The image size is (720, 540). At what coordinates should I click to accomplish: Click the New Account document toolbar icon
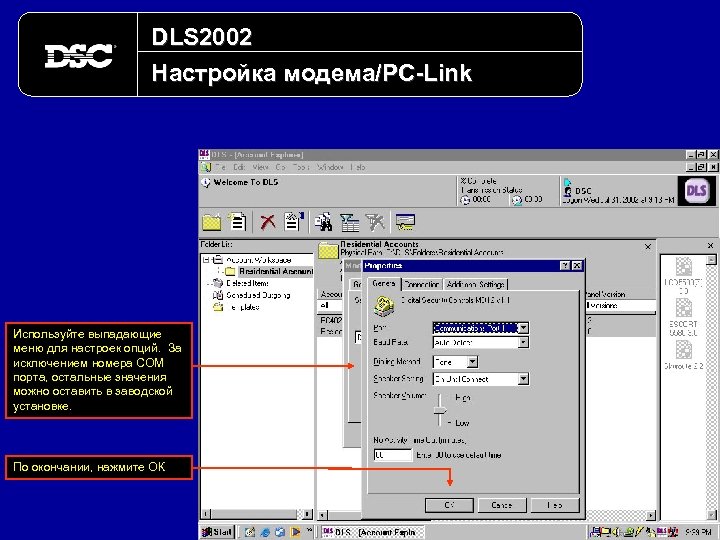coord(238,222)
